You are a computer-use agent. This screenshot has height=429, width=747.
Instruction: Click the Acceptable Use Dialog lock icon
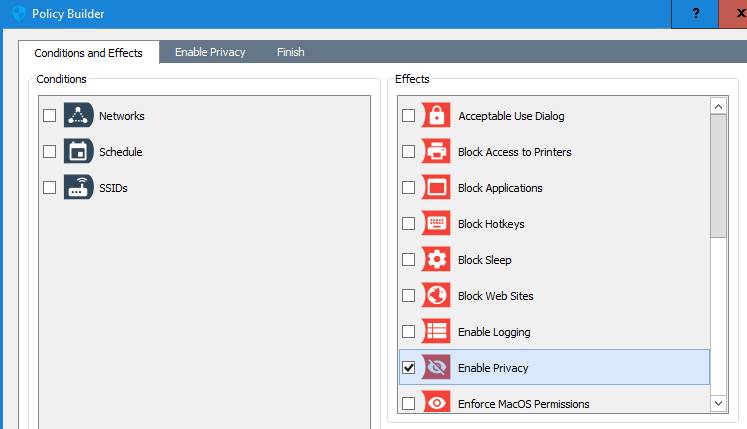[x=436, y=115]
